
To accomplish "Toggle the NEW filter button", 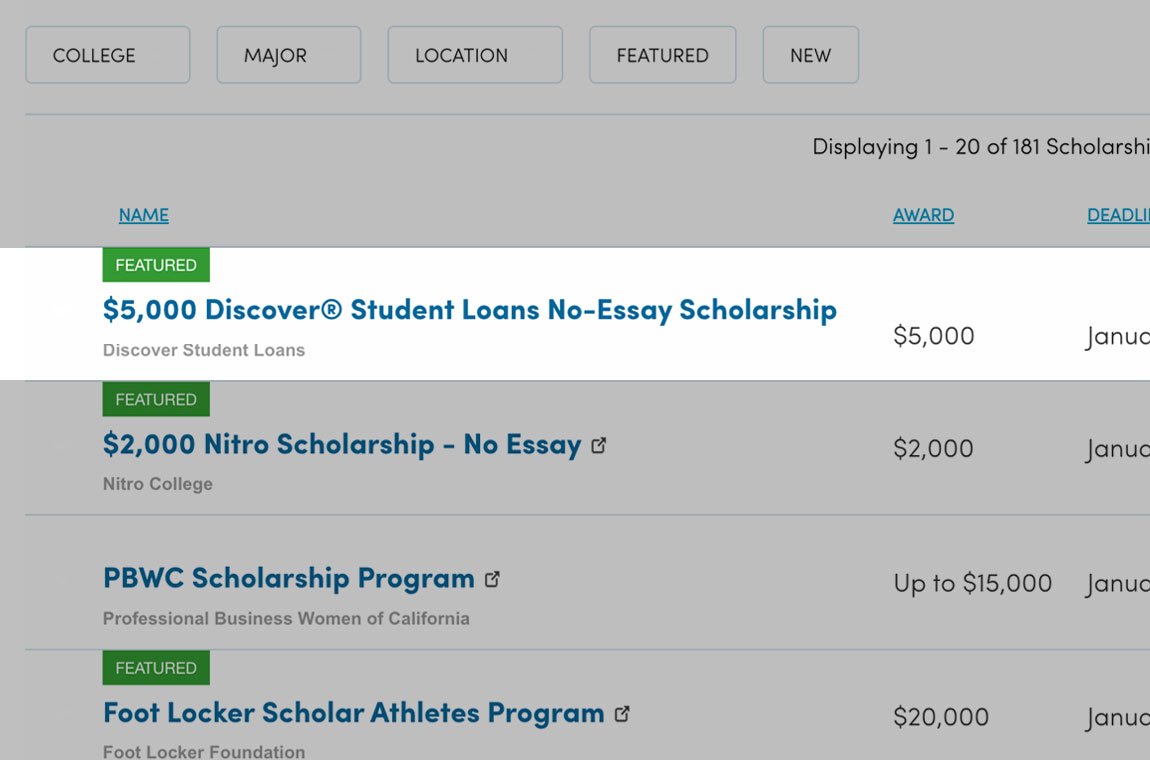I will [810, 55].
